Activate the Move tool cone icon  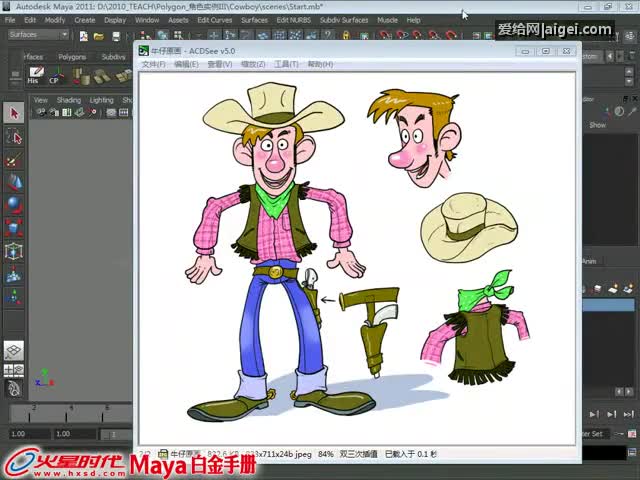click(x=14, y=182)
